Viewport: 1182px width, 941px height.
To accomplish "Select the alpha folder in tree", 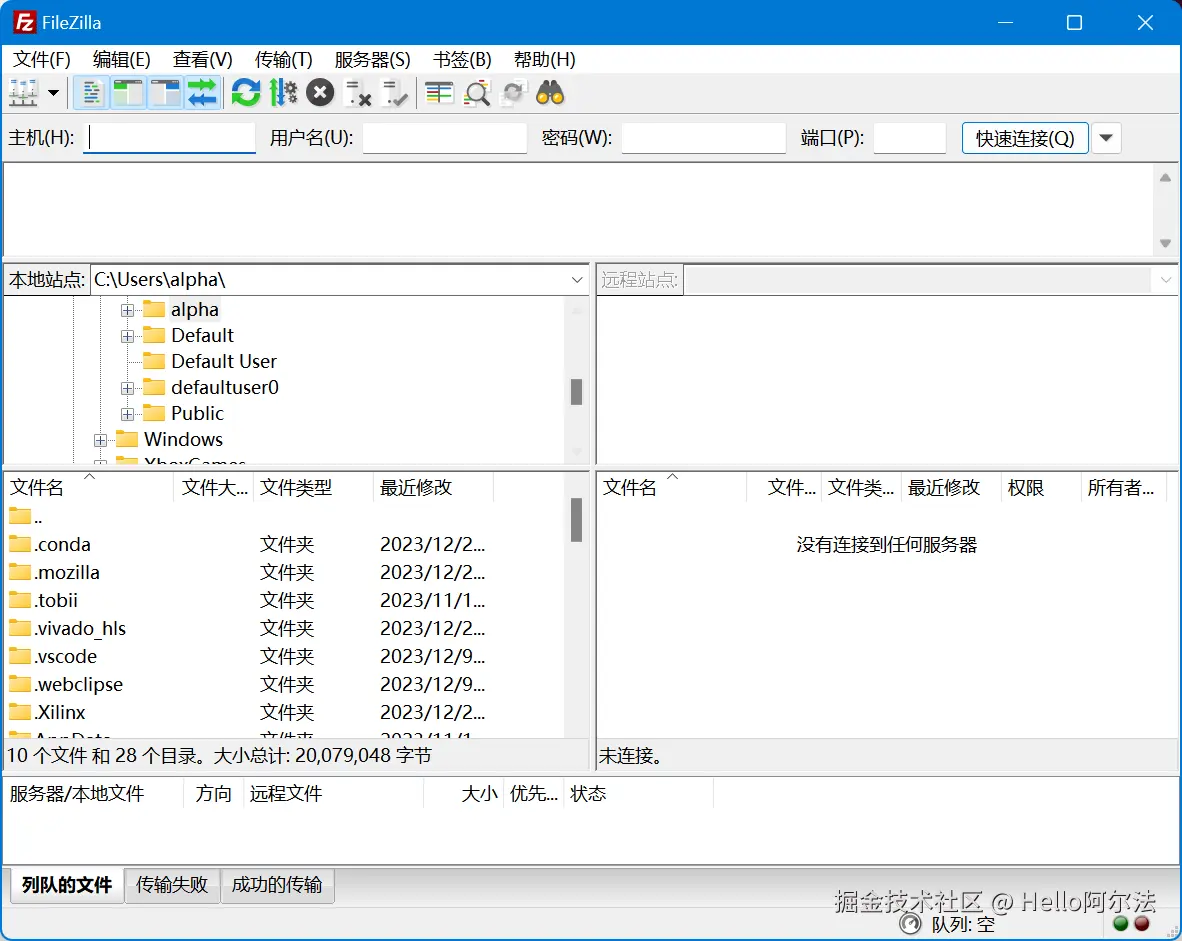I will 194,309.
